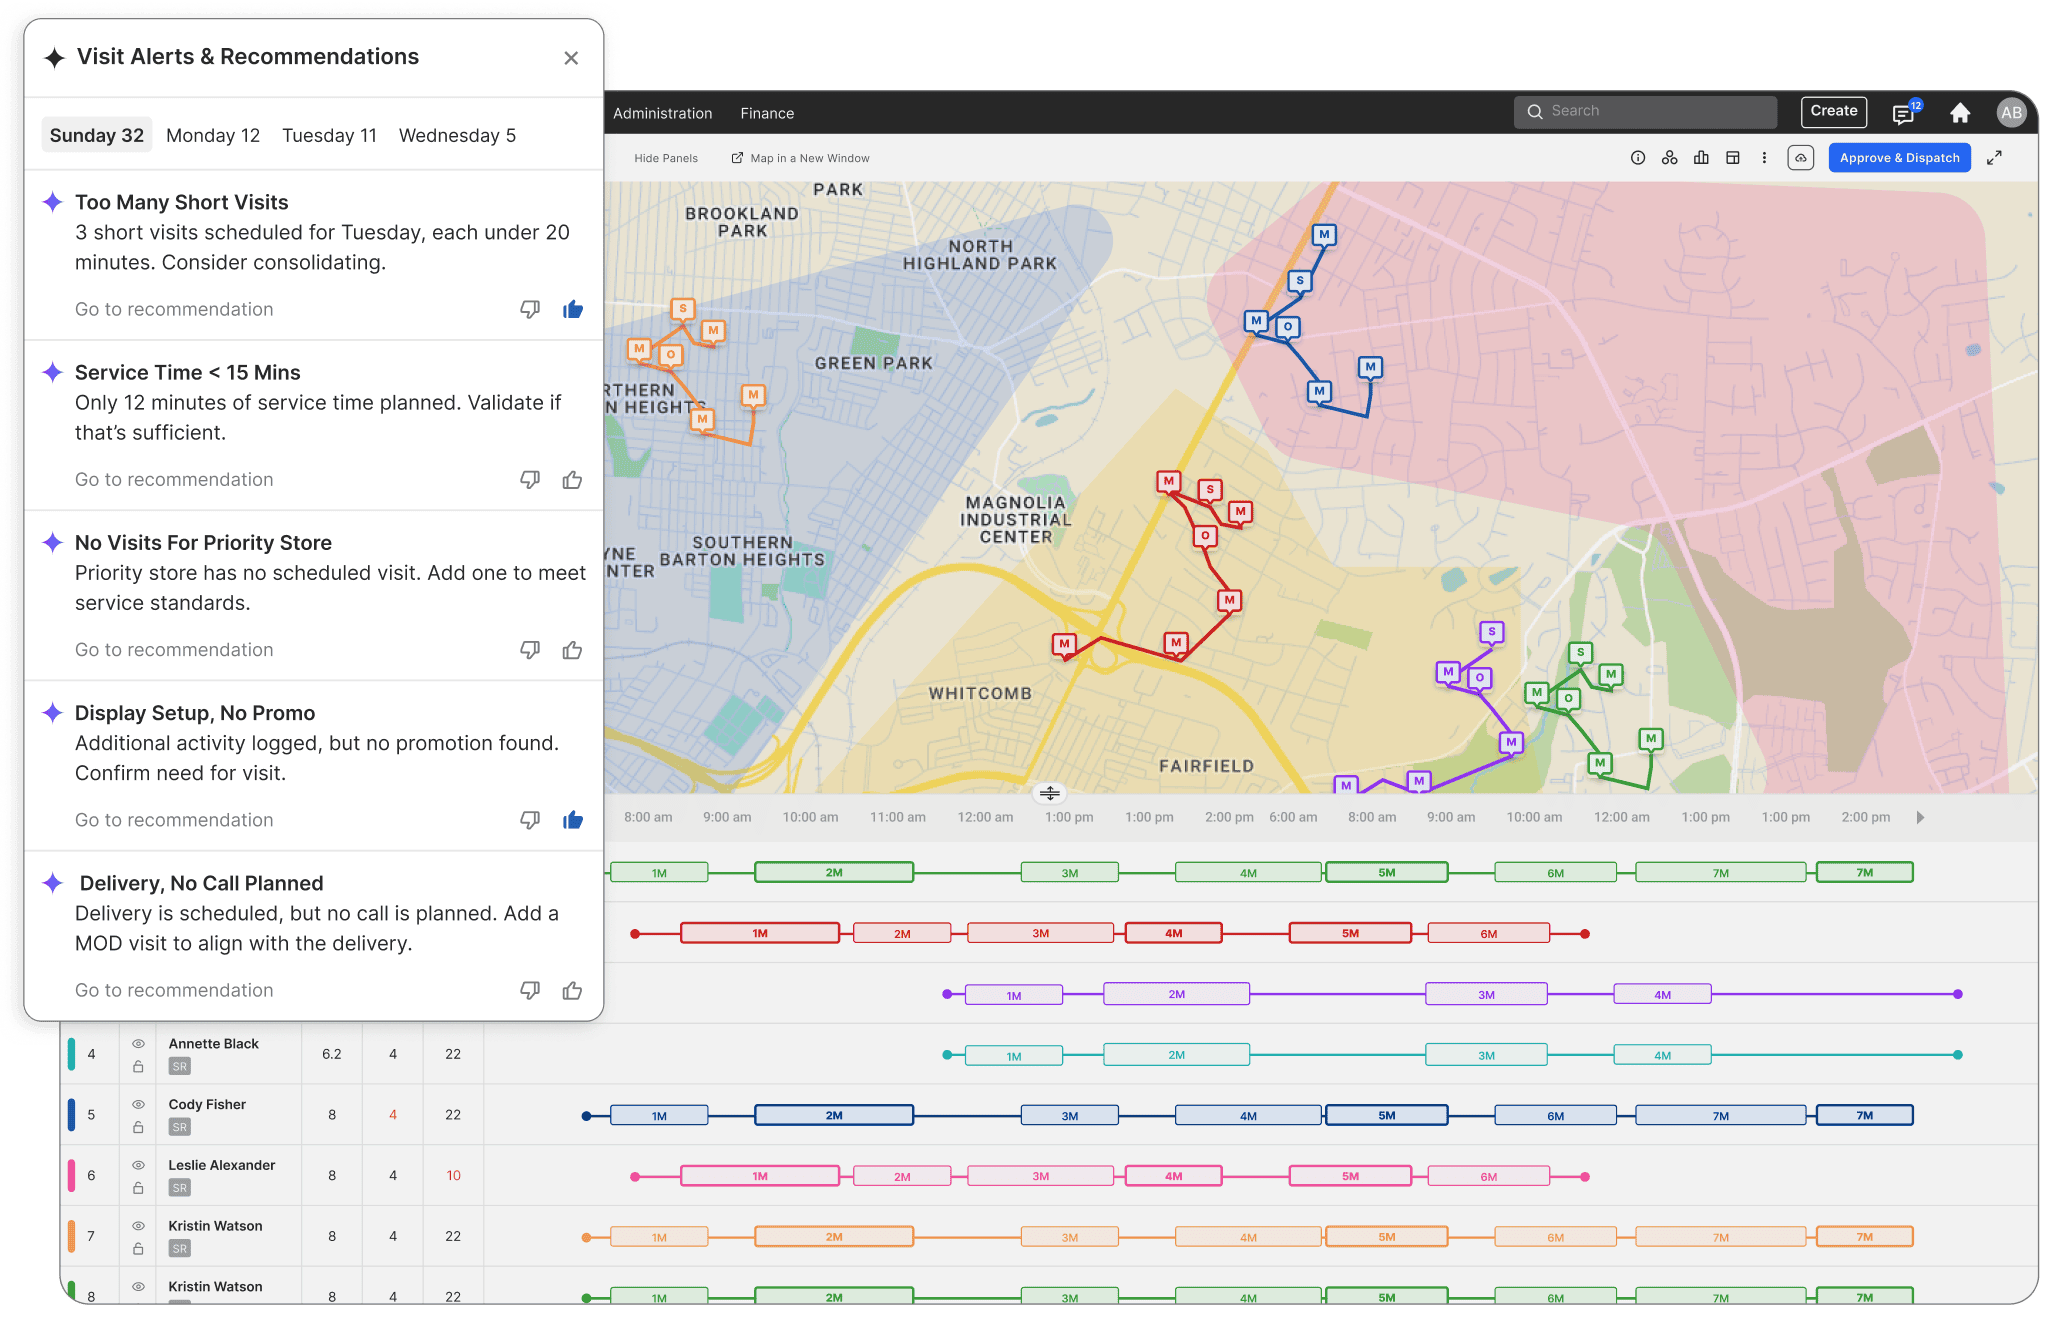Switch to the Tuesday 11 tab
Viewport: 2057px width, 1333px height.
pyautogui.click(x=329, y=135)
